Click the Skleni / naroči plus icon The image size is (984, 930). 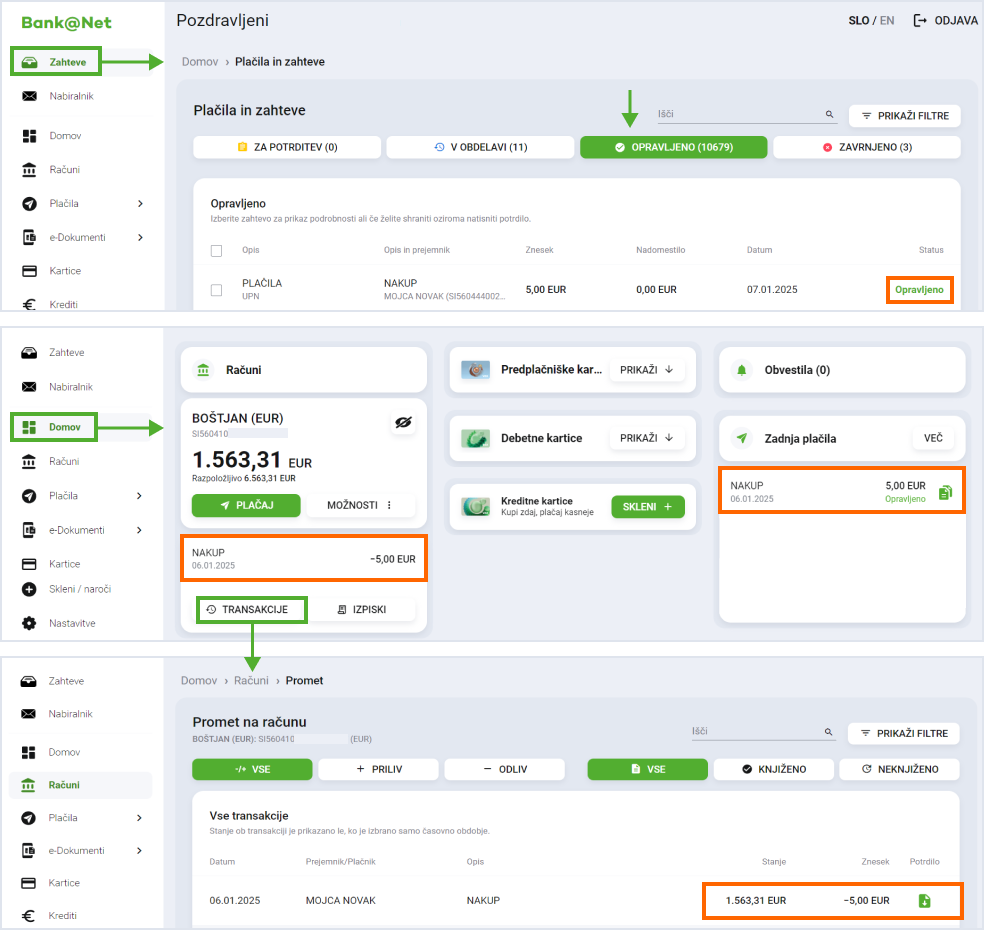click(x=29, y=589)
